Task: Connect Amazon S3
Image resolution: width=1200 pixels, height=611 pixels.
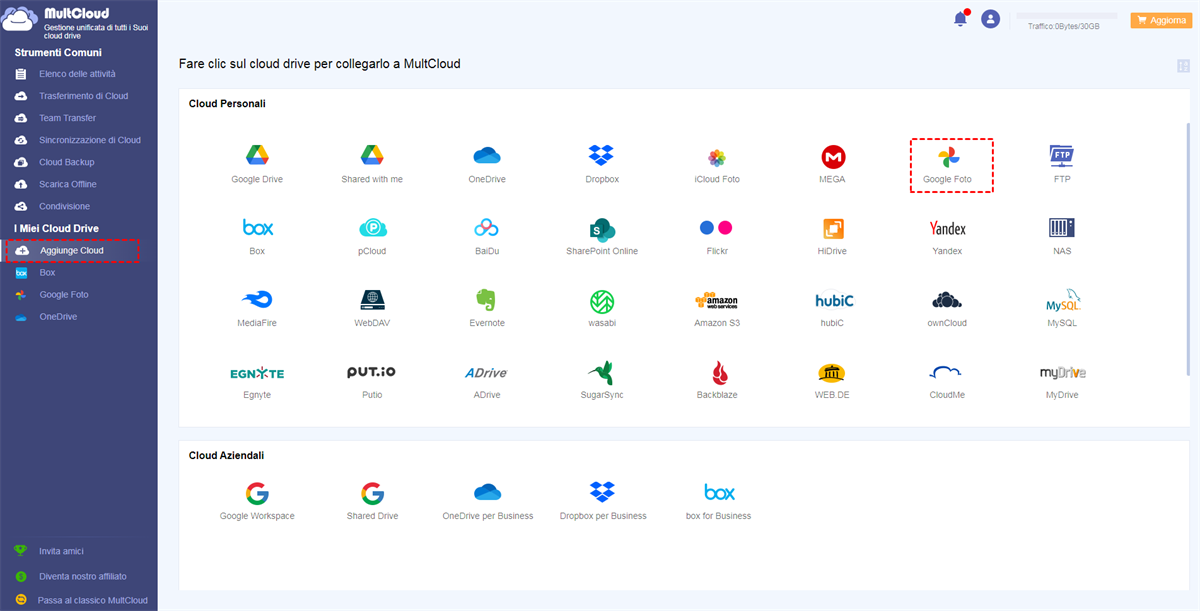Action: pos(717,309)
